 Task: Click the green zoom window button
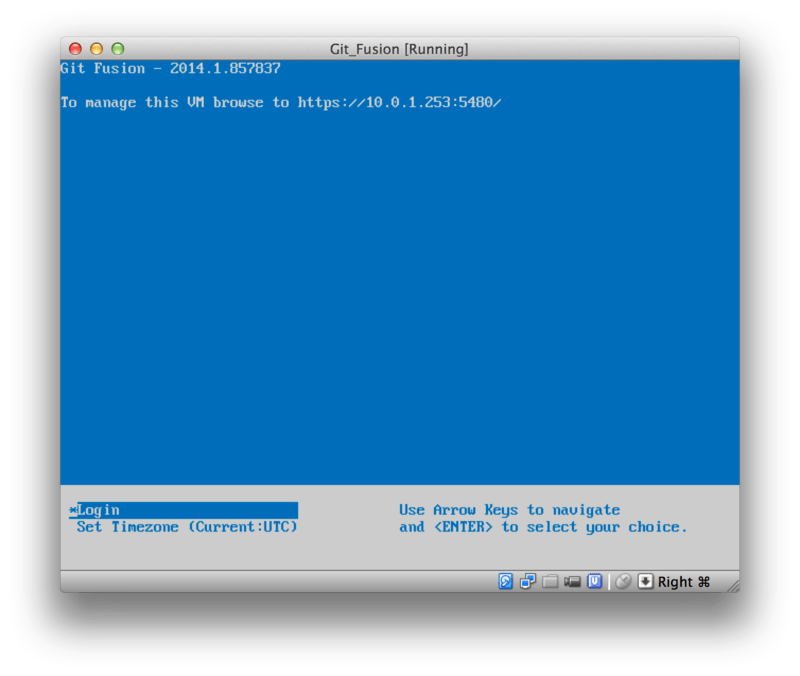(119, 48)
